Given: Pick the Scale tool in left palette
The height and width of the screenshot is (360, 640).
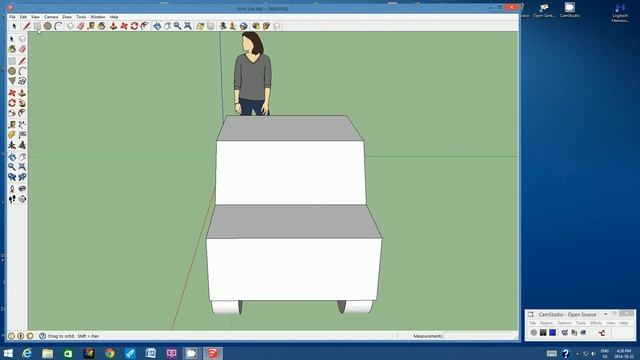Looking at the screenshot, I should tap(12, 113).
